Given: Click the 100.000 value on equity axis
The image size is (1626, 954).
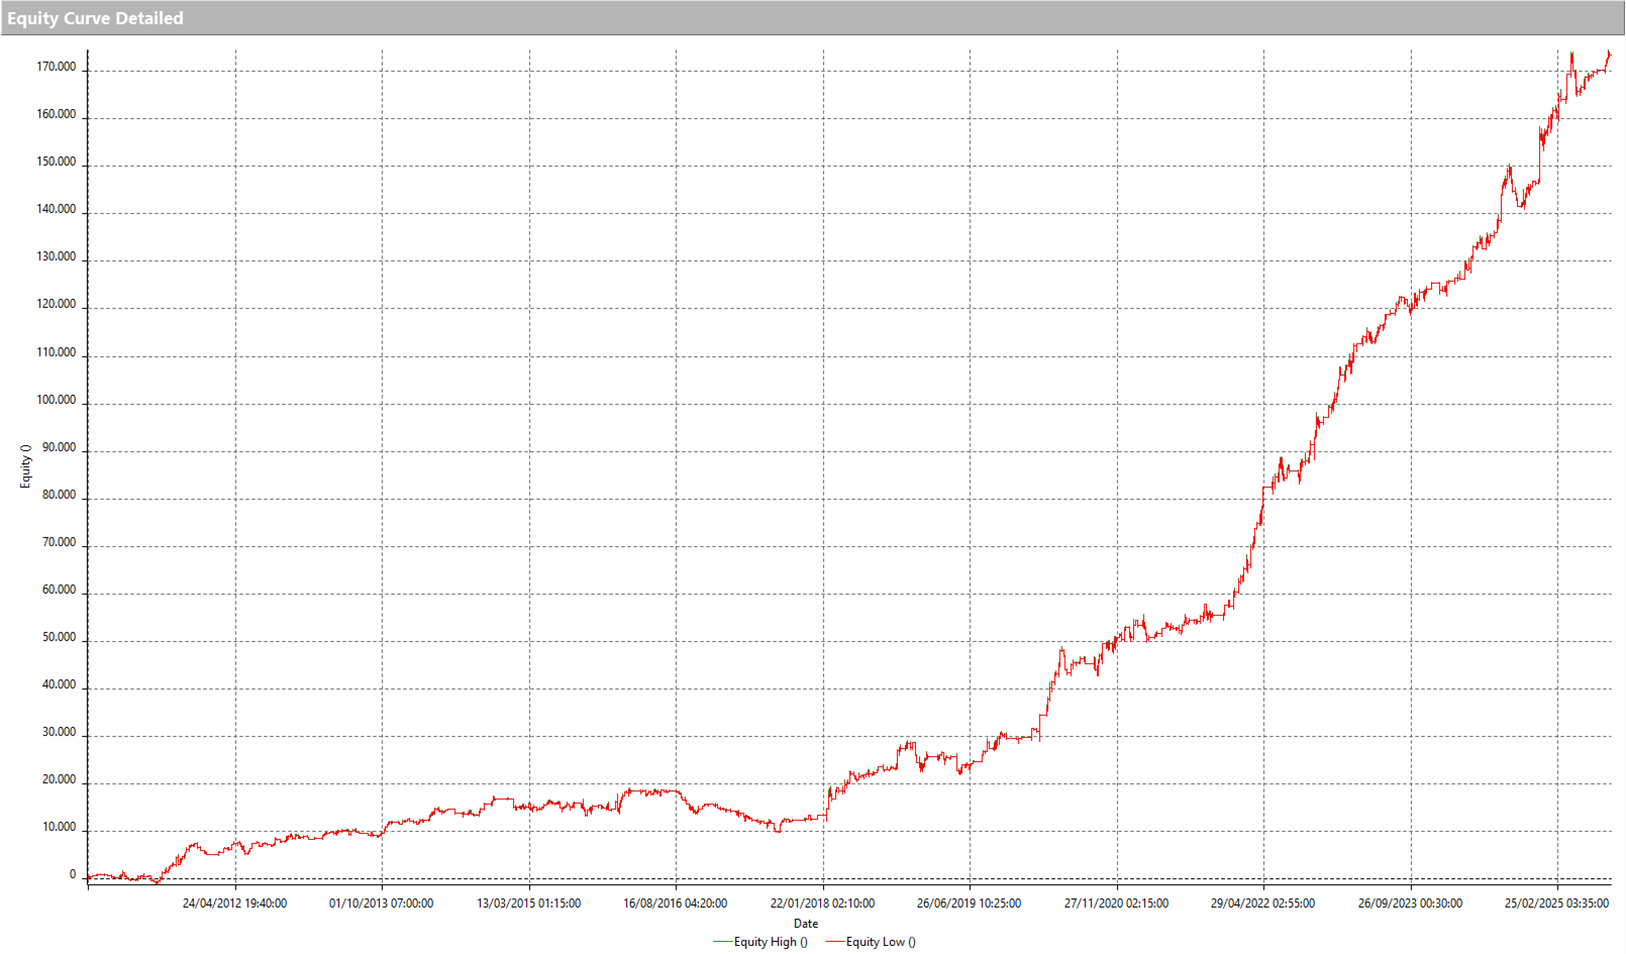Looking at the screenshot, I should pyautogui.click(x=56, y=401).
